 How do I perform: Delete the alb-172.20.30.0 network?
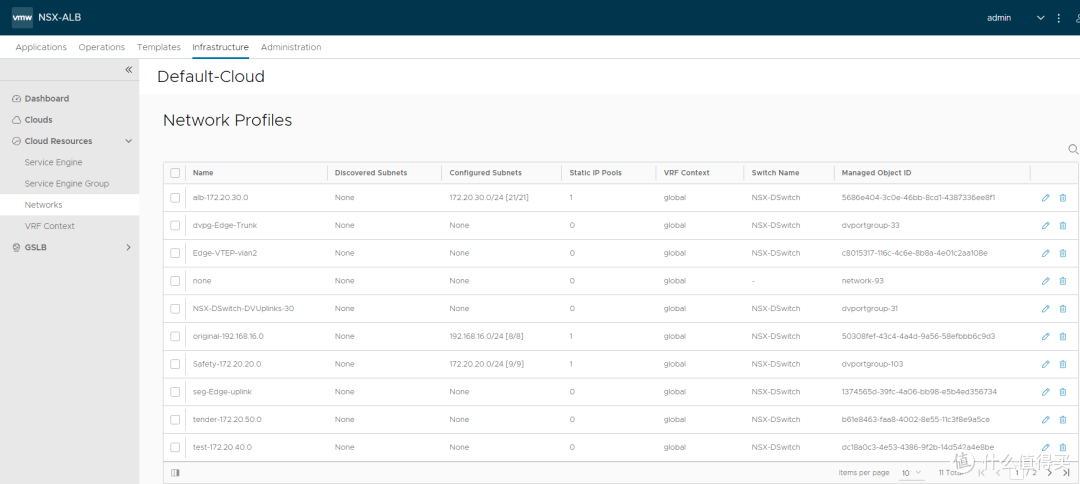point(1063,198)
